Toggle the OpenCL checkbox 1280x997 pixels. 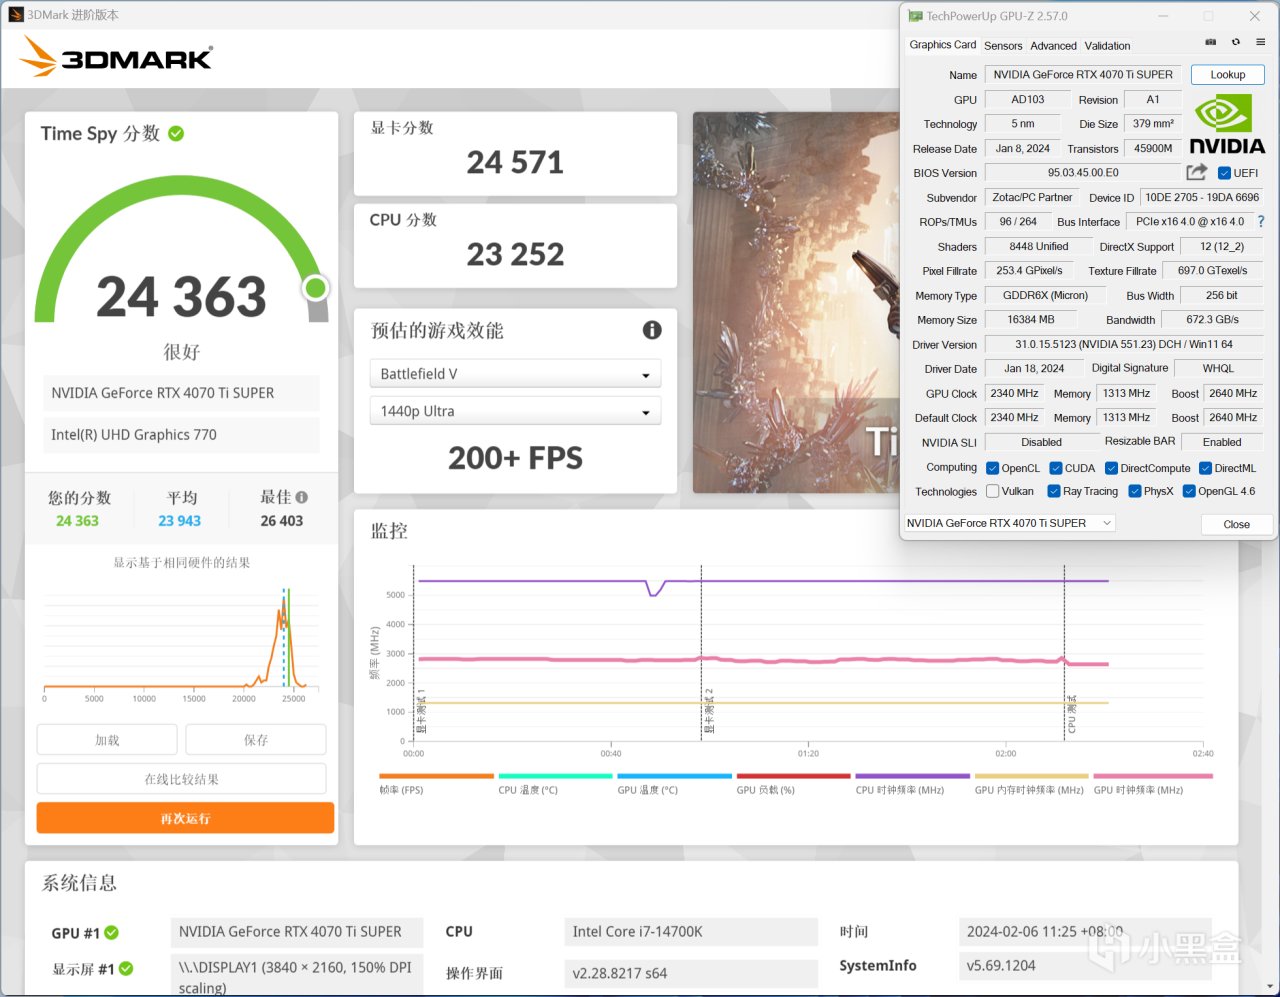993,468
